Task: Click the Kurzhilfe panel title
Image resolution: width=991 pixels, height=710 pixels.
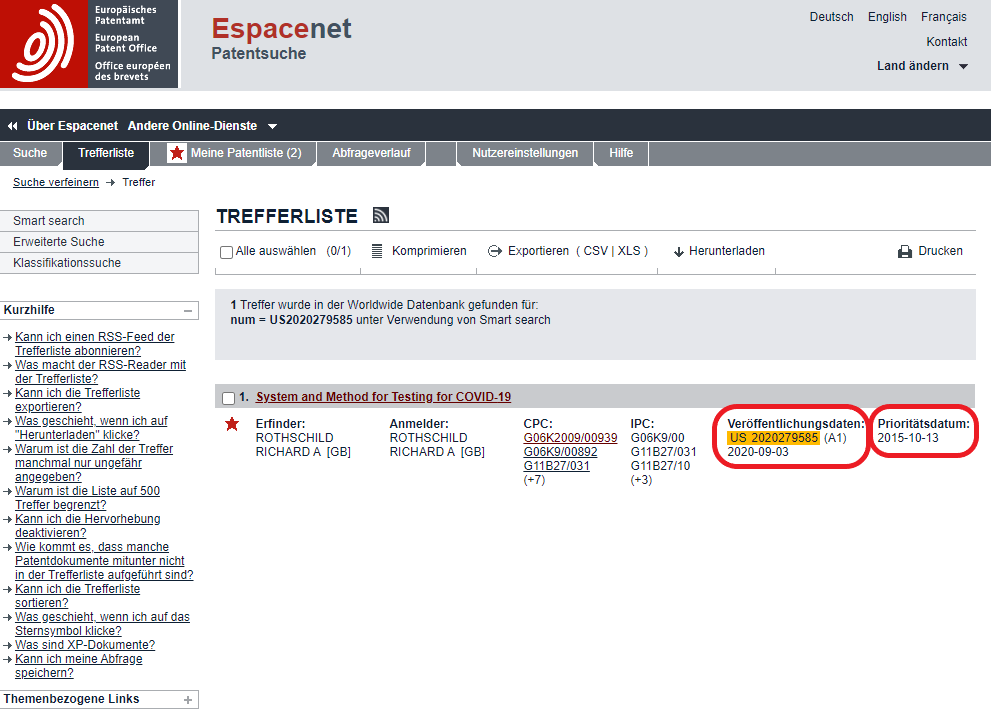Action: tap(29, 310)
